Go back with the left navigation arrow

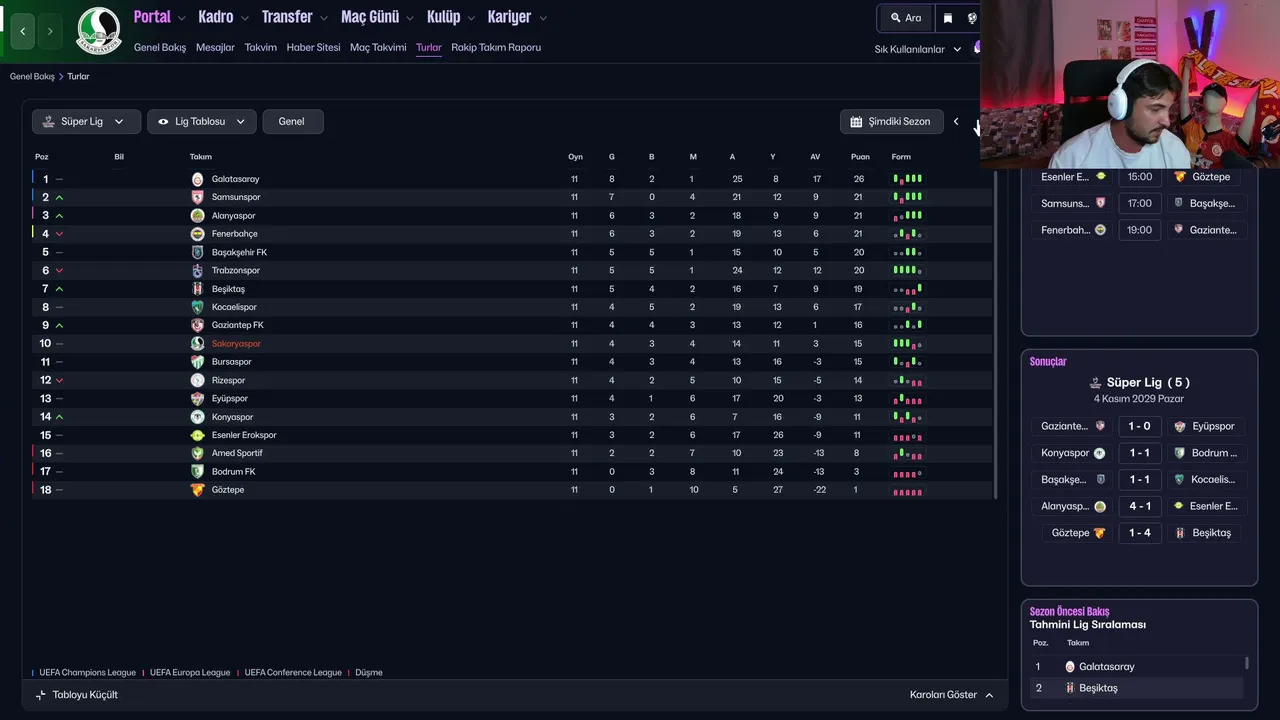point(22,32)
